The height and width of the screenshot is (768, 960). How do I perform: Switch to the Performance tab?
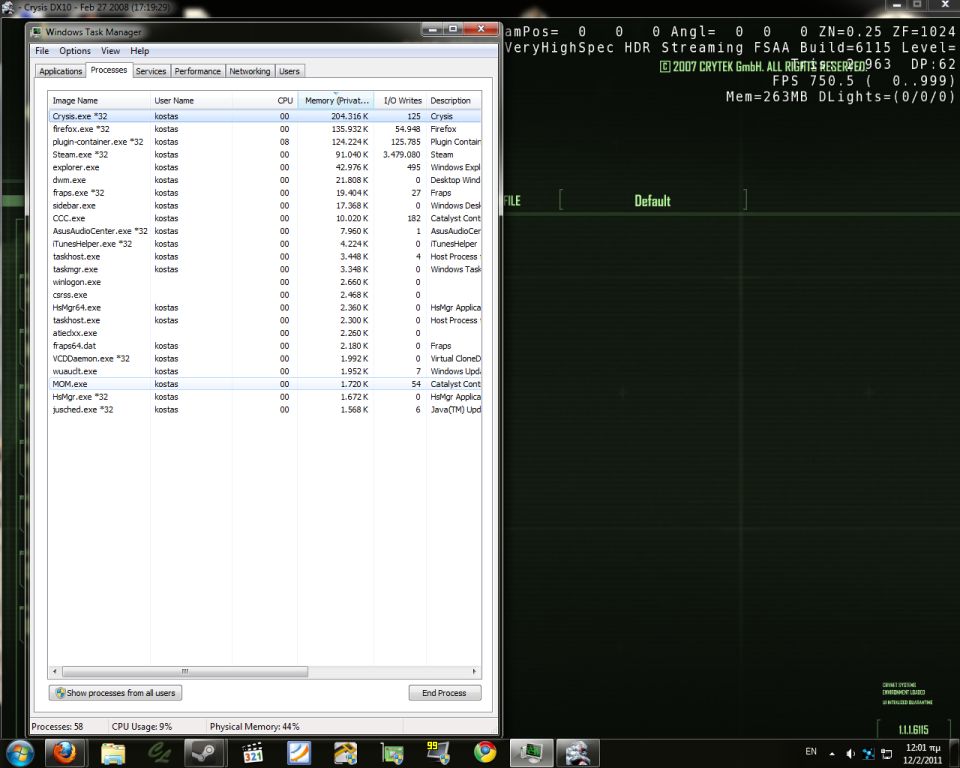click(x=198, y=72)
